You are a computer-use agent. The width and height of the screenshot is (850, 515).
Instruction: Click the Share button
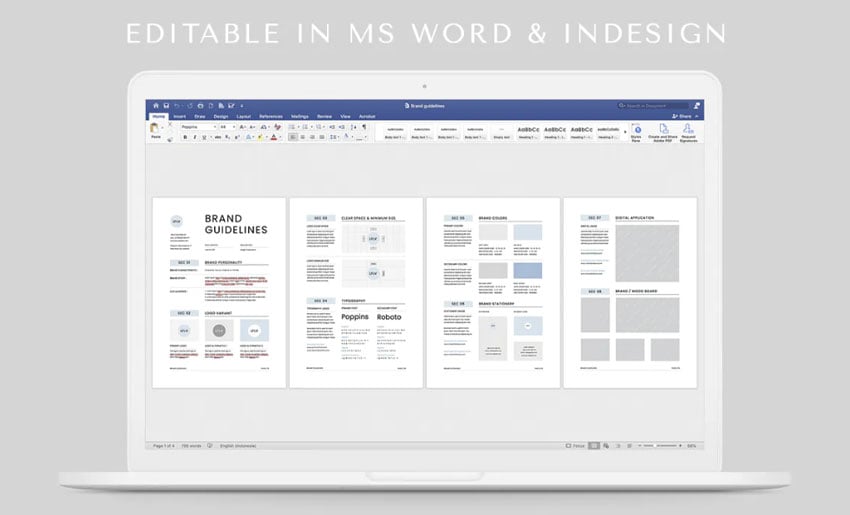click(x=682, y=116)
